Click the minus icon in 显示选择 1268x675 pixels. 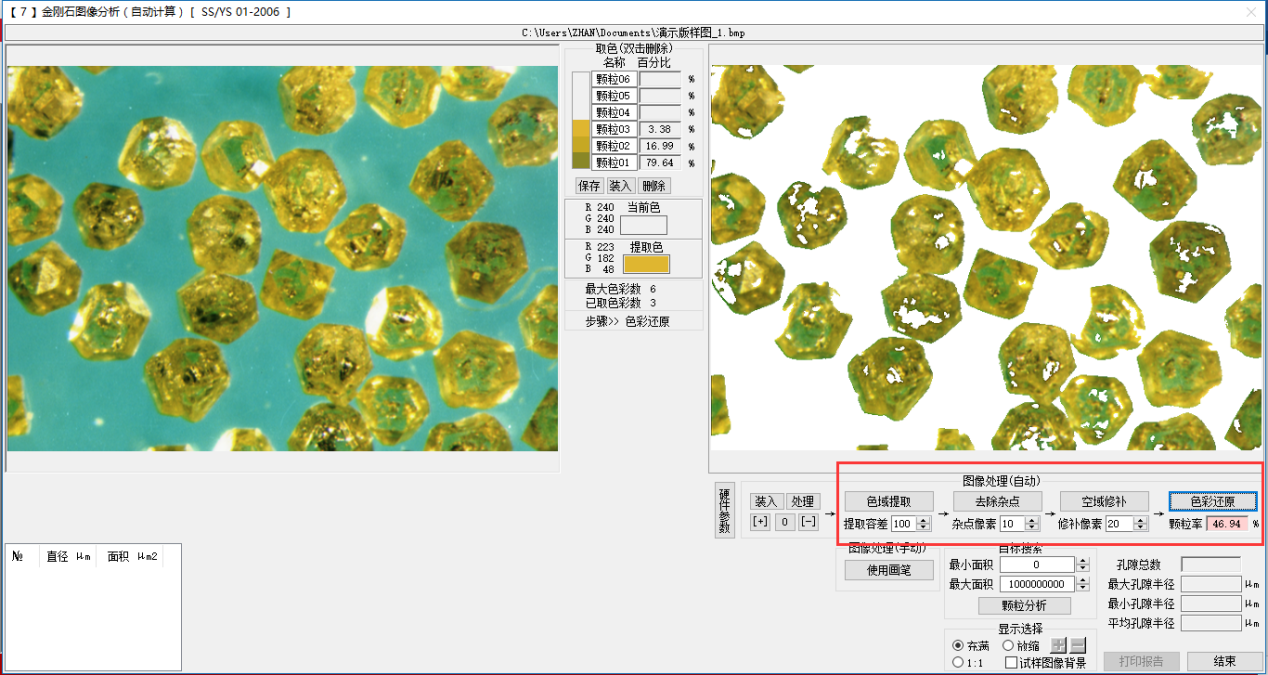(x=1078, y=645)
